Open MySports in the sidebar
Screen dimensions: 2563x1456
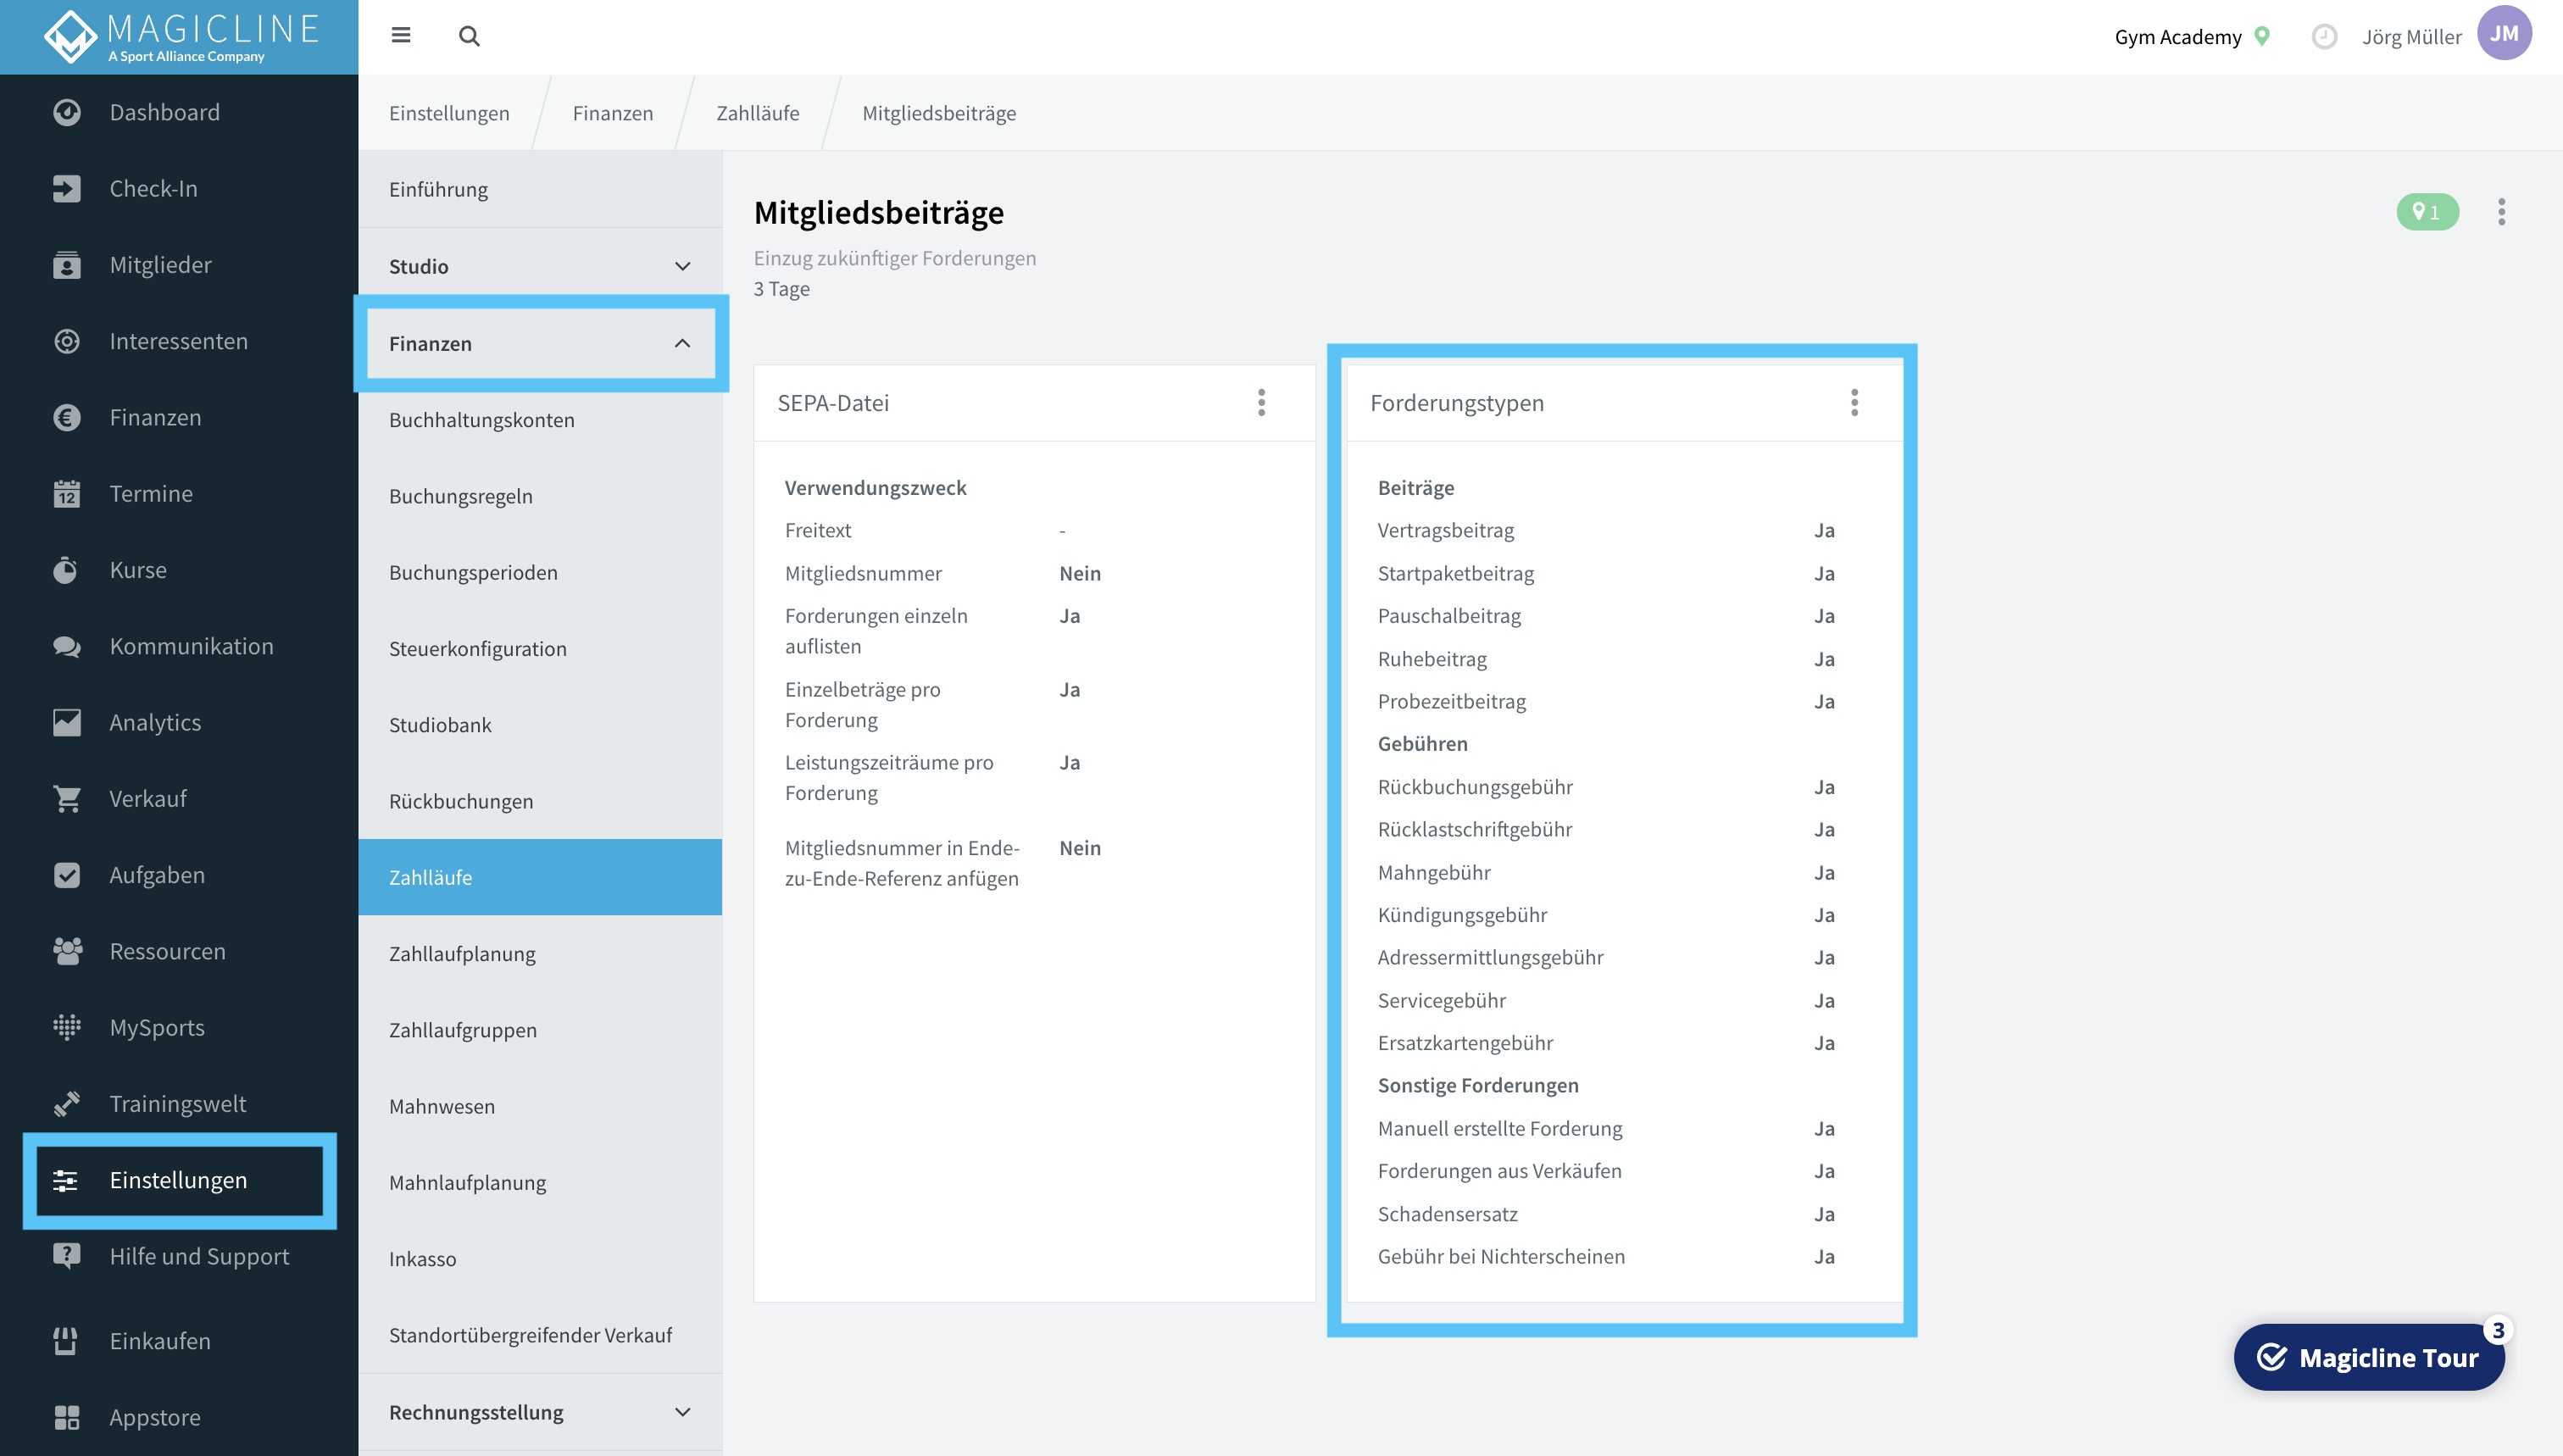pyautogui.click(x=179, y=1027)
